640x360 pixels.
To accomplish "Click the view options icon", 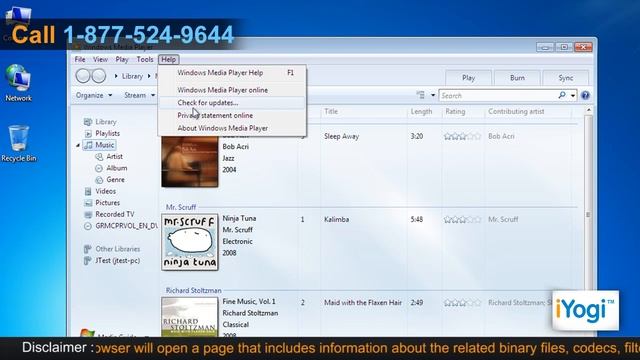I will point(420,95).
